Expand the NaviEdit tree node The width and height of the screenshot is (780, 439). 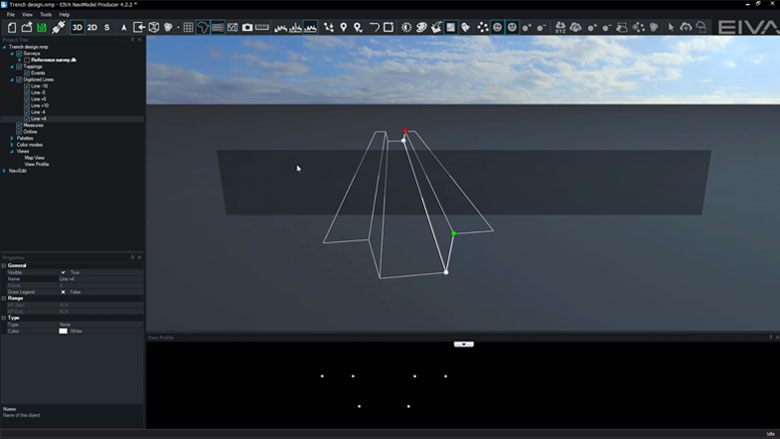(x=5, y=170)
